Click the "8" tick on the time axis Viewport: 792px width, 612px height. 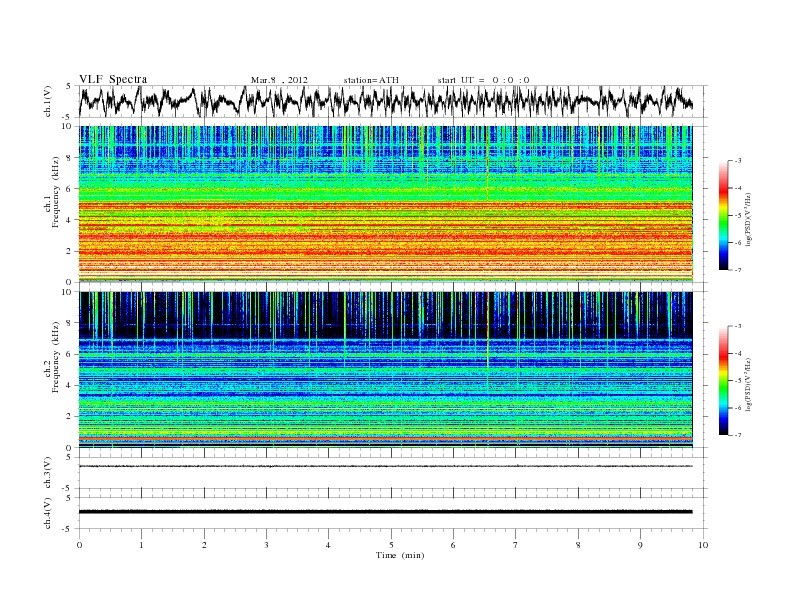[x=578, y=545]
